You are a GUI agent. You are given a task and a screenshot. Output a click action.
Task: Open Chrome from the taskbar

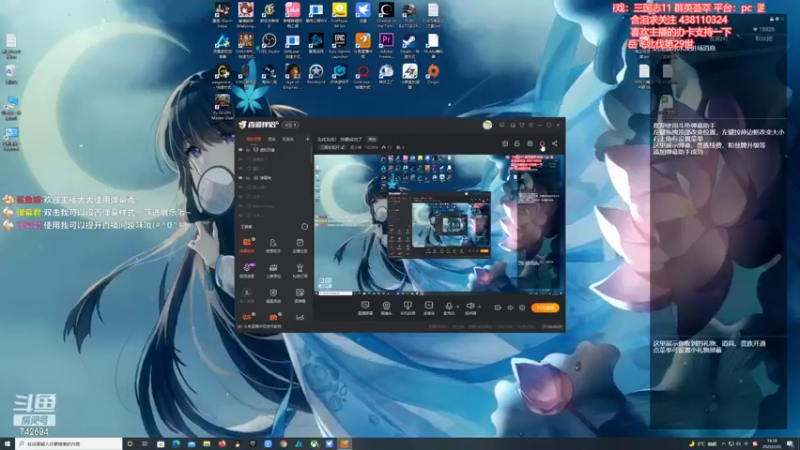283,444
